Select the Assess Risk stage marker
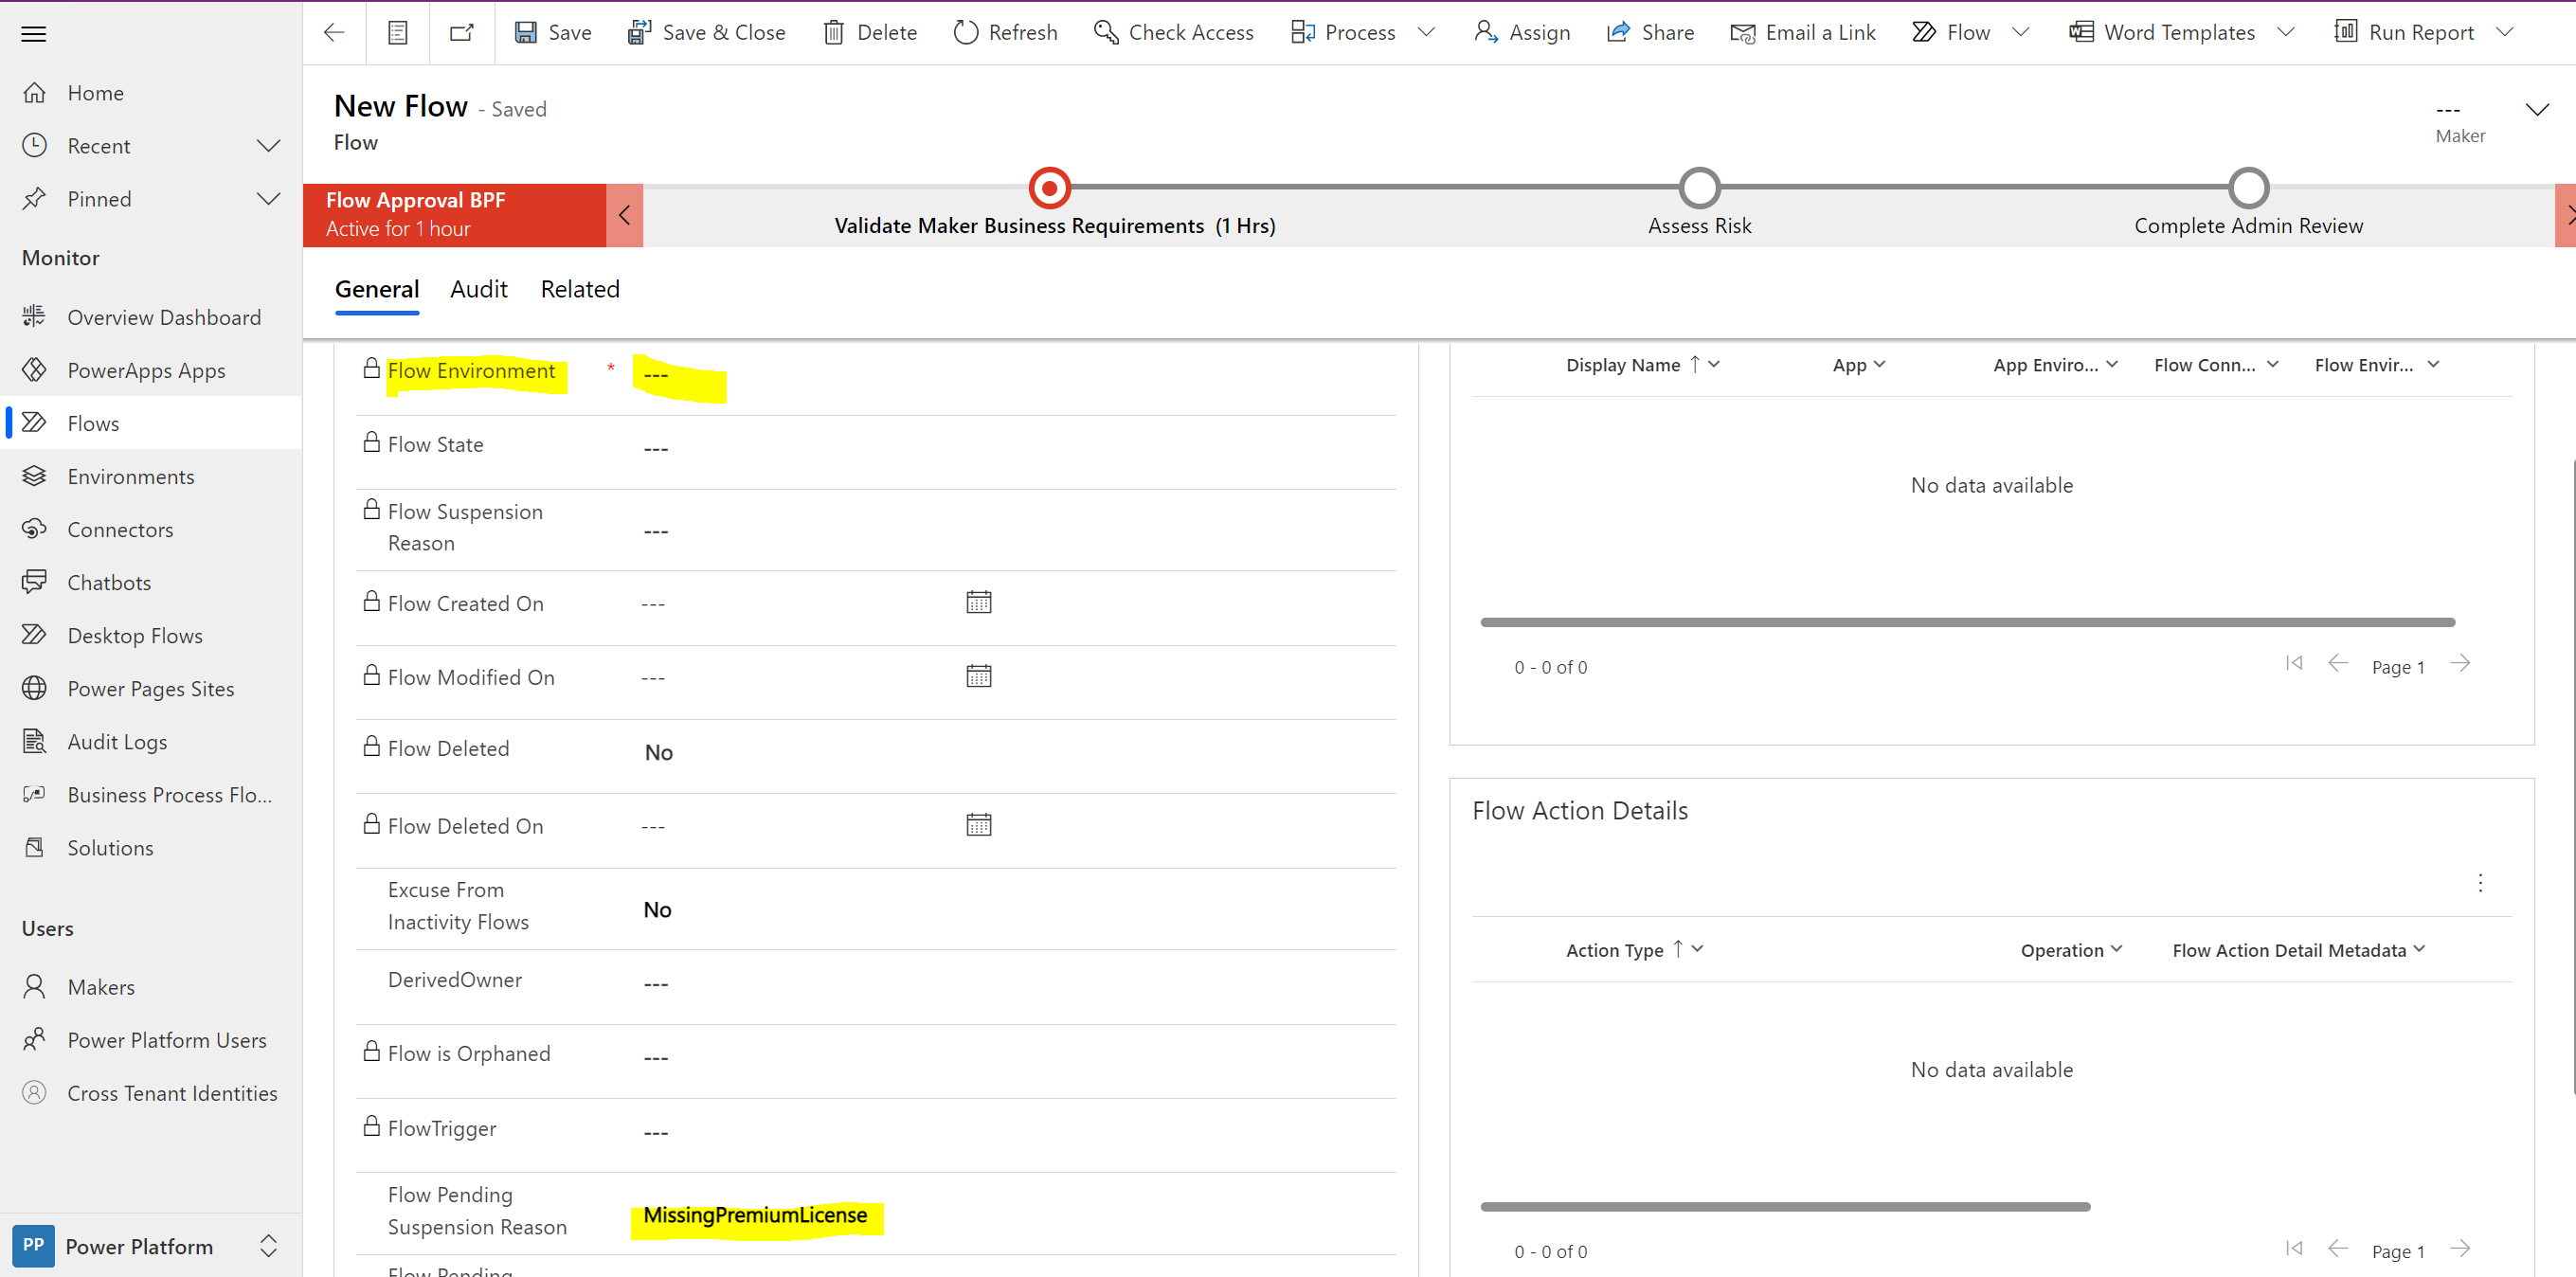2576x1277 pixels. point(1700,186)
